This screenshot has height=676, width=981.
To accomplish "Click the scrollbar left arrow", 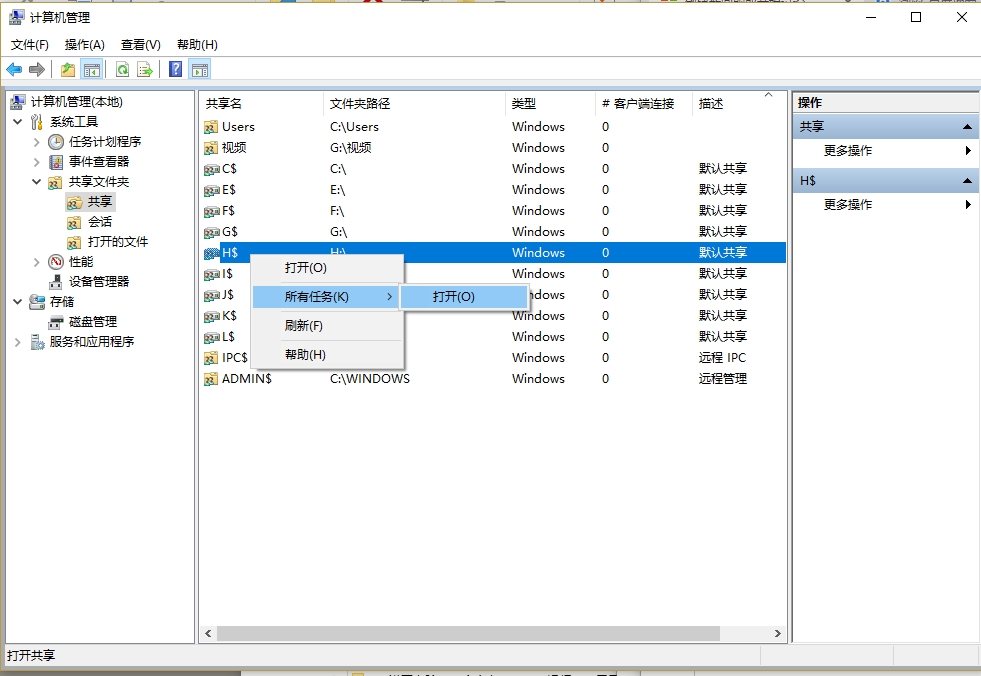I will (x=208, y=633).
